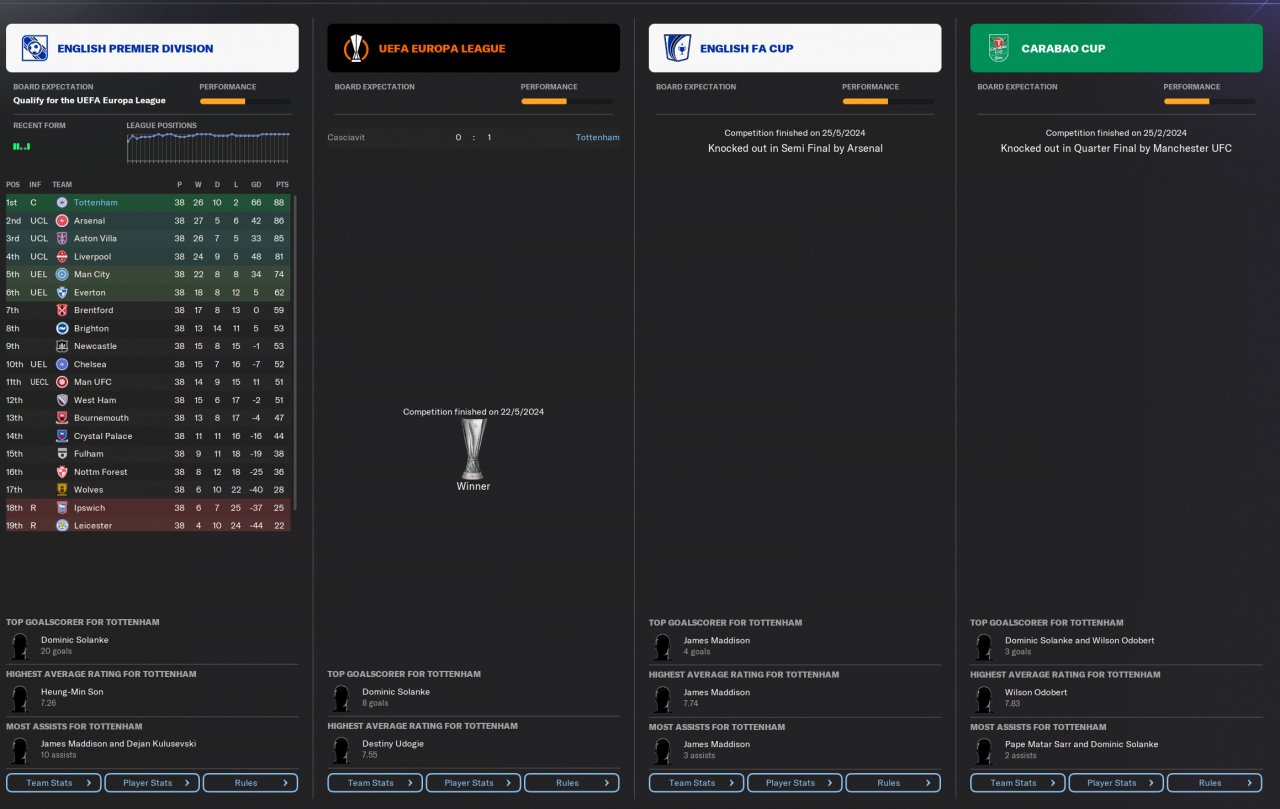The width and height of the screenshot is (1280, 809).
Task: Open Rules for Carabao Cup
Action: click(1214, 783)
